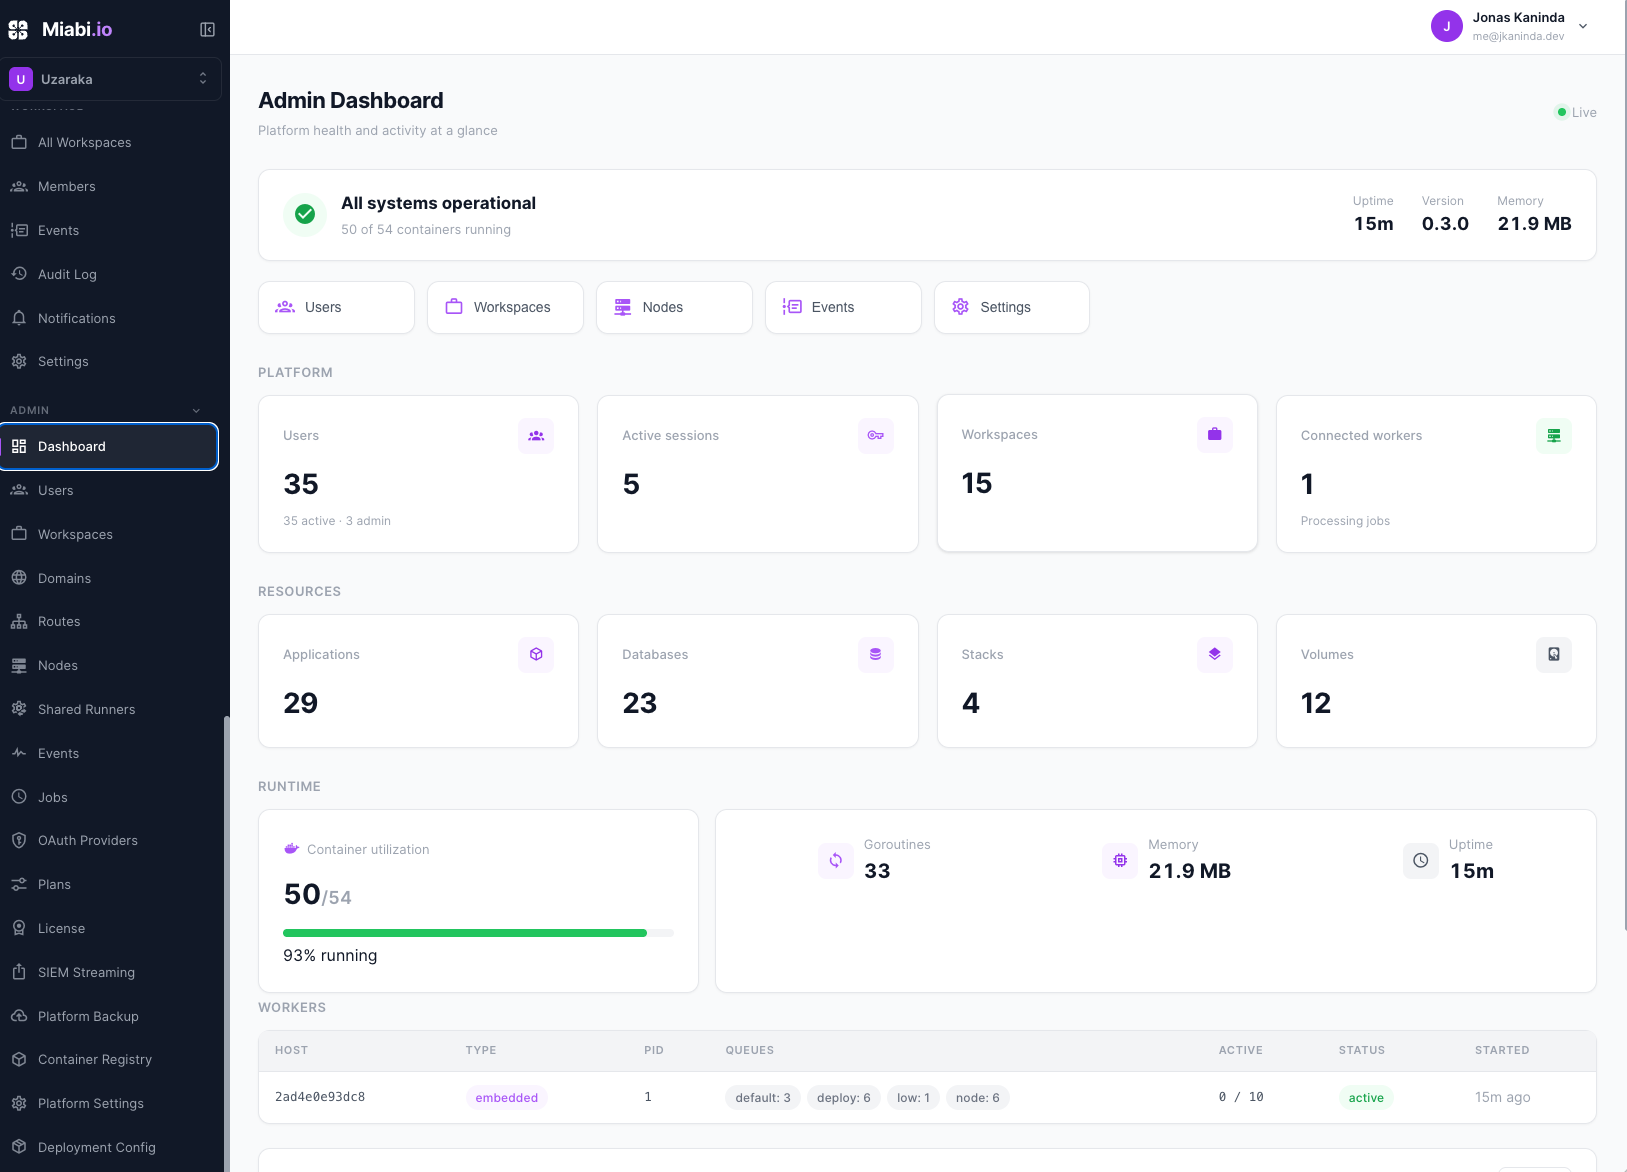Click the Container utilization docker icon
Image resolution: width=1627 pixels, height=1172 pixels.
[292, 849]
